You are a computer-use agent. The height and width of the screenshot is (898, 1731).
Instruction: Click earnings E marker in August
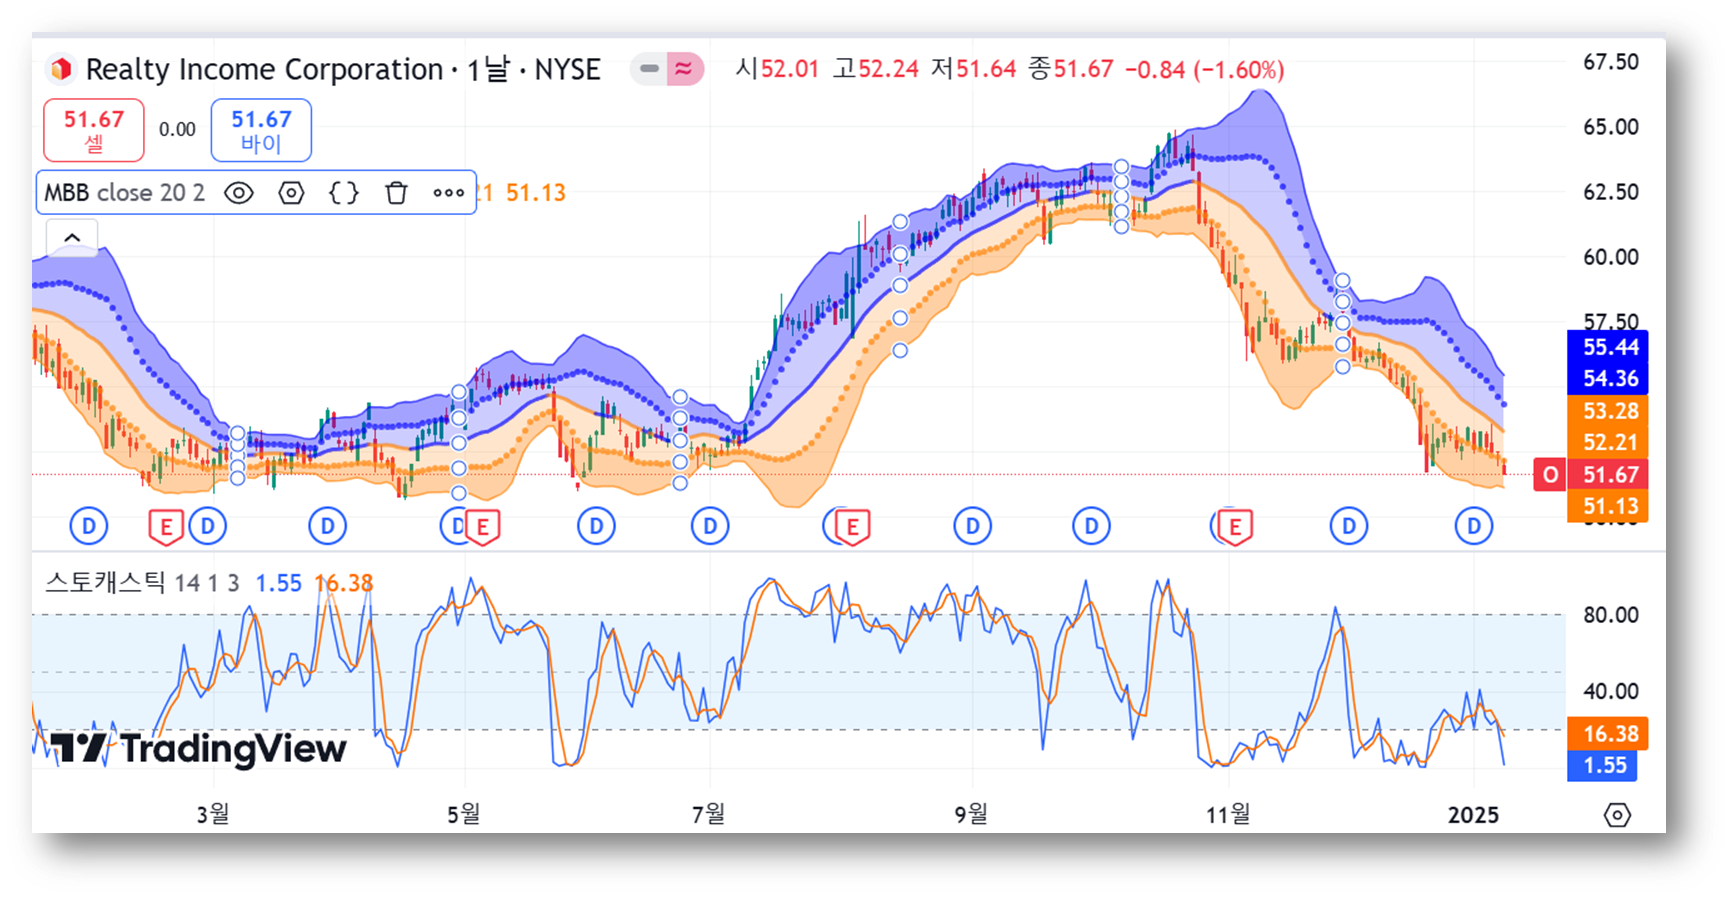pos(853,527)
